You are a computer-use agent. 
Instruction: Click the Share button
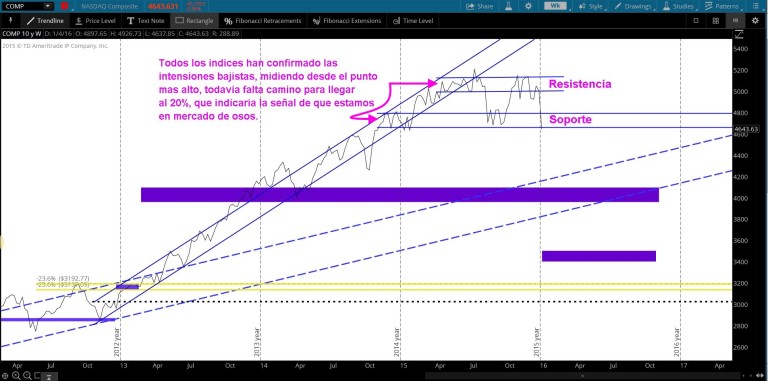tap(480, 6)
